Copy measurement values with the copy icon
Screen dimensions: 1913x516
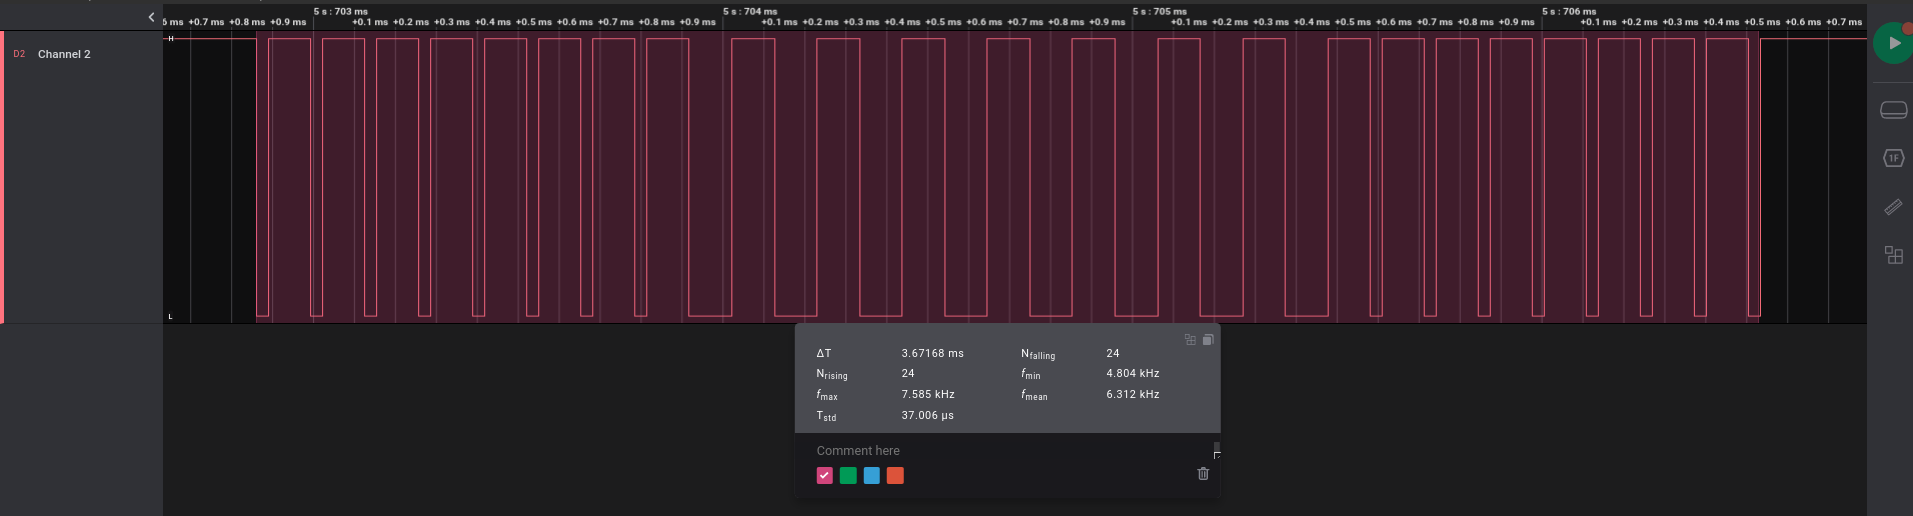click(1207, 340)
